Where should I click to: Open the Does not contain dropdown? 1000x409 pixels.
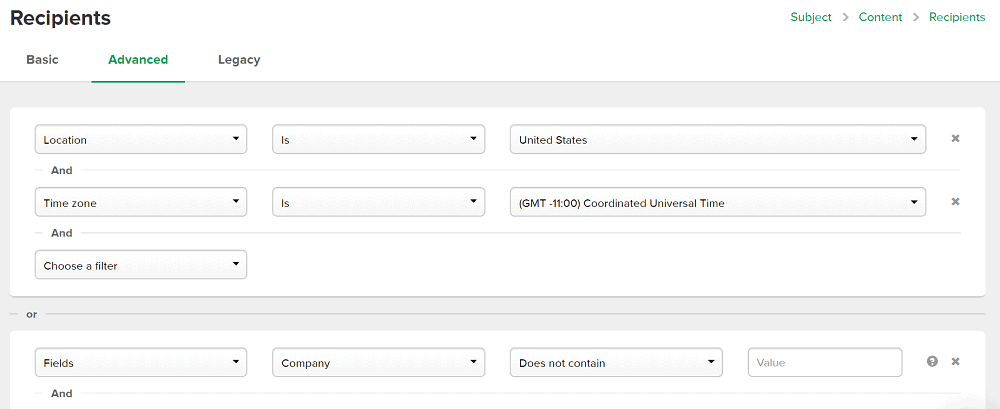pyautogui.click(x=616, y=362)
